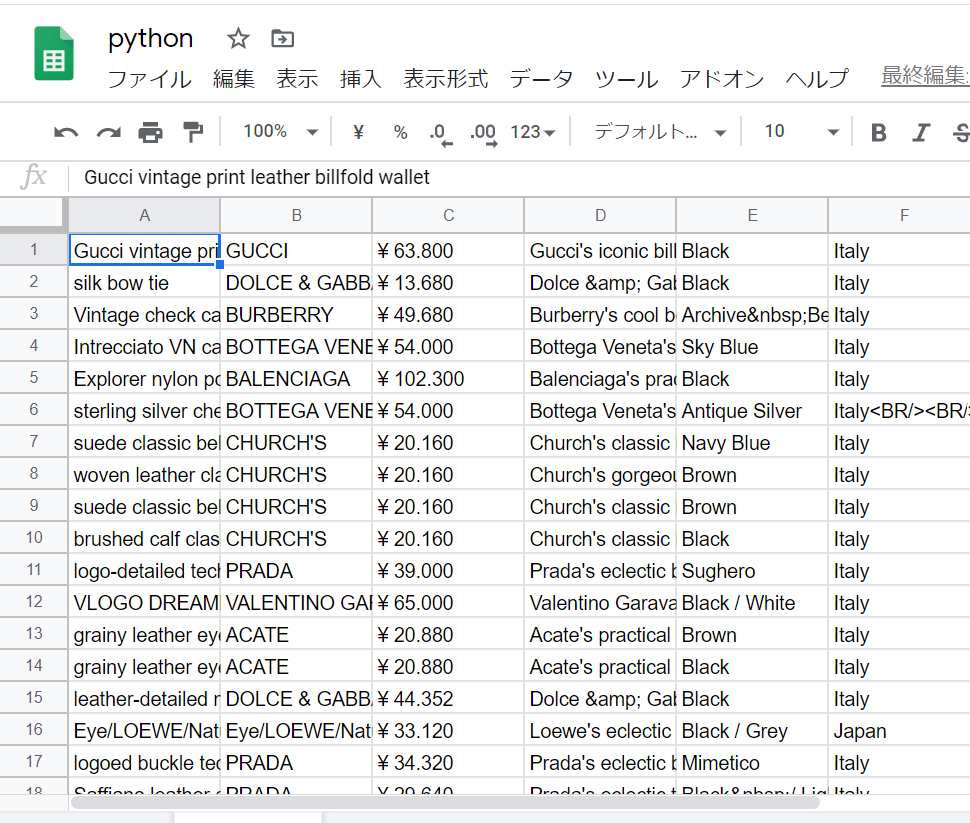Open the 表示形式 menu
This screenshot has height=823, width=970.
445,79
